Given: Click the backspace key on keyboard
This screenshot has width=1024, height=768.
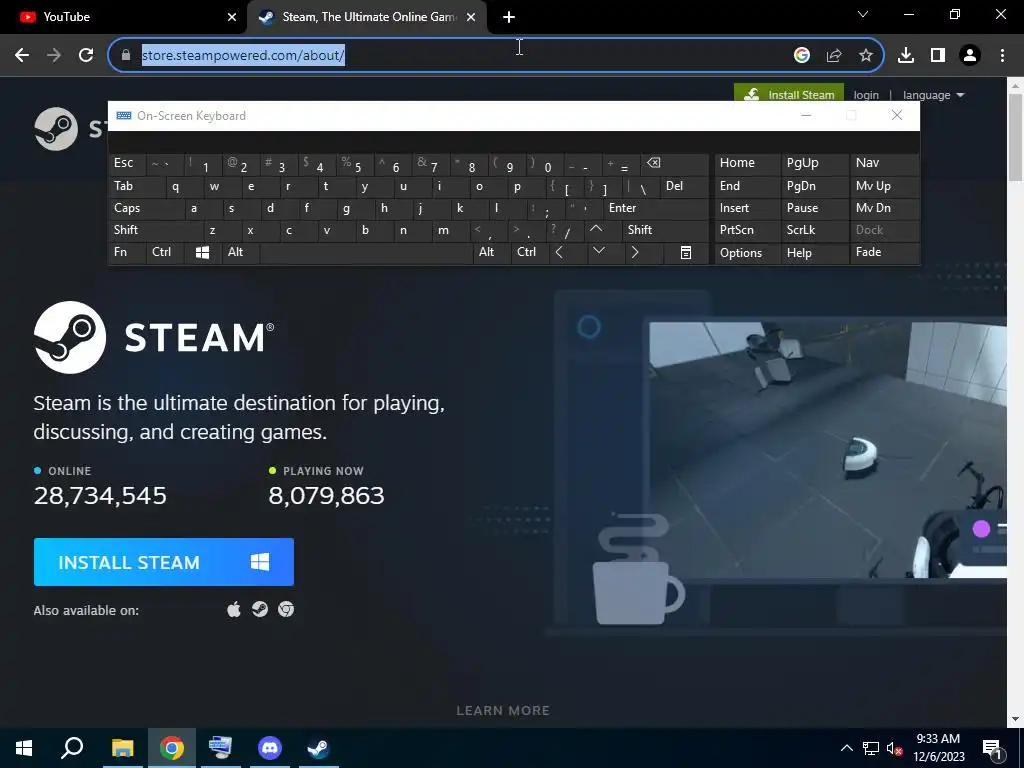Looking at the screenshot, I should pyautogui.click(x=676, y=164).
